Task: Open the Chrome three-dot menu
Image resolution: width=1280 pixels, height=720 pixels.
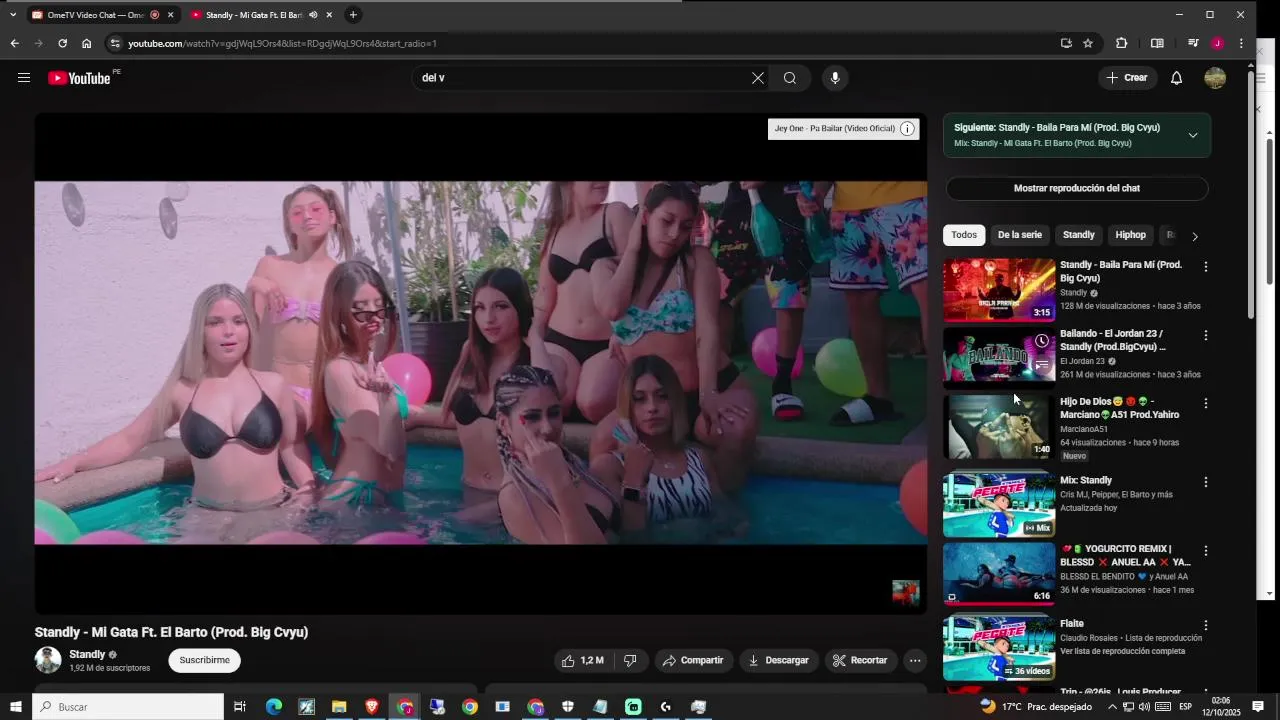Action: (1241, 43)
